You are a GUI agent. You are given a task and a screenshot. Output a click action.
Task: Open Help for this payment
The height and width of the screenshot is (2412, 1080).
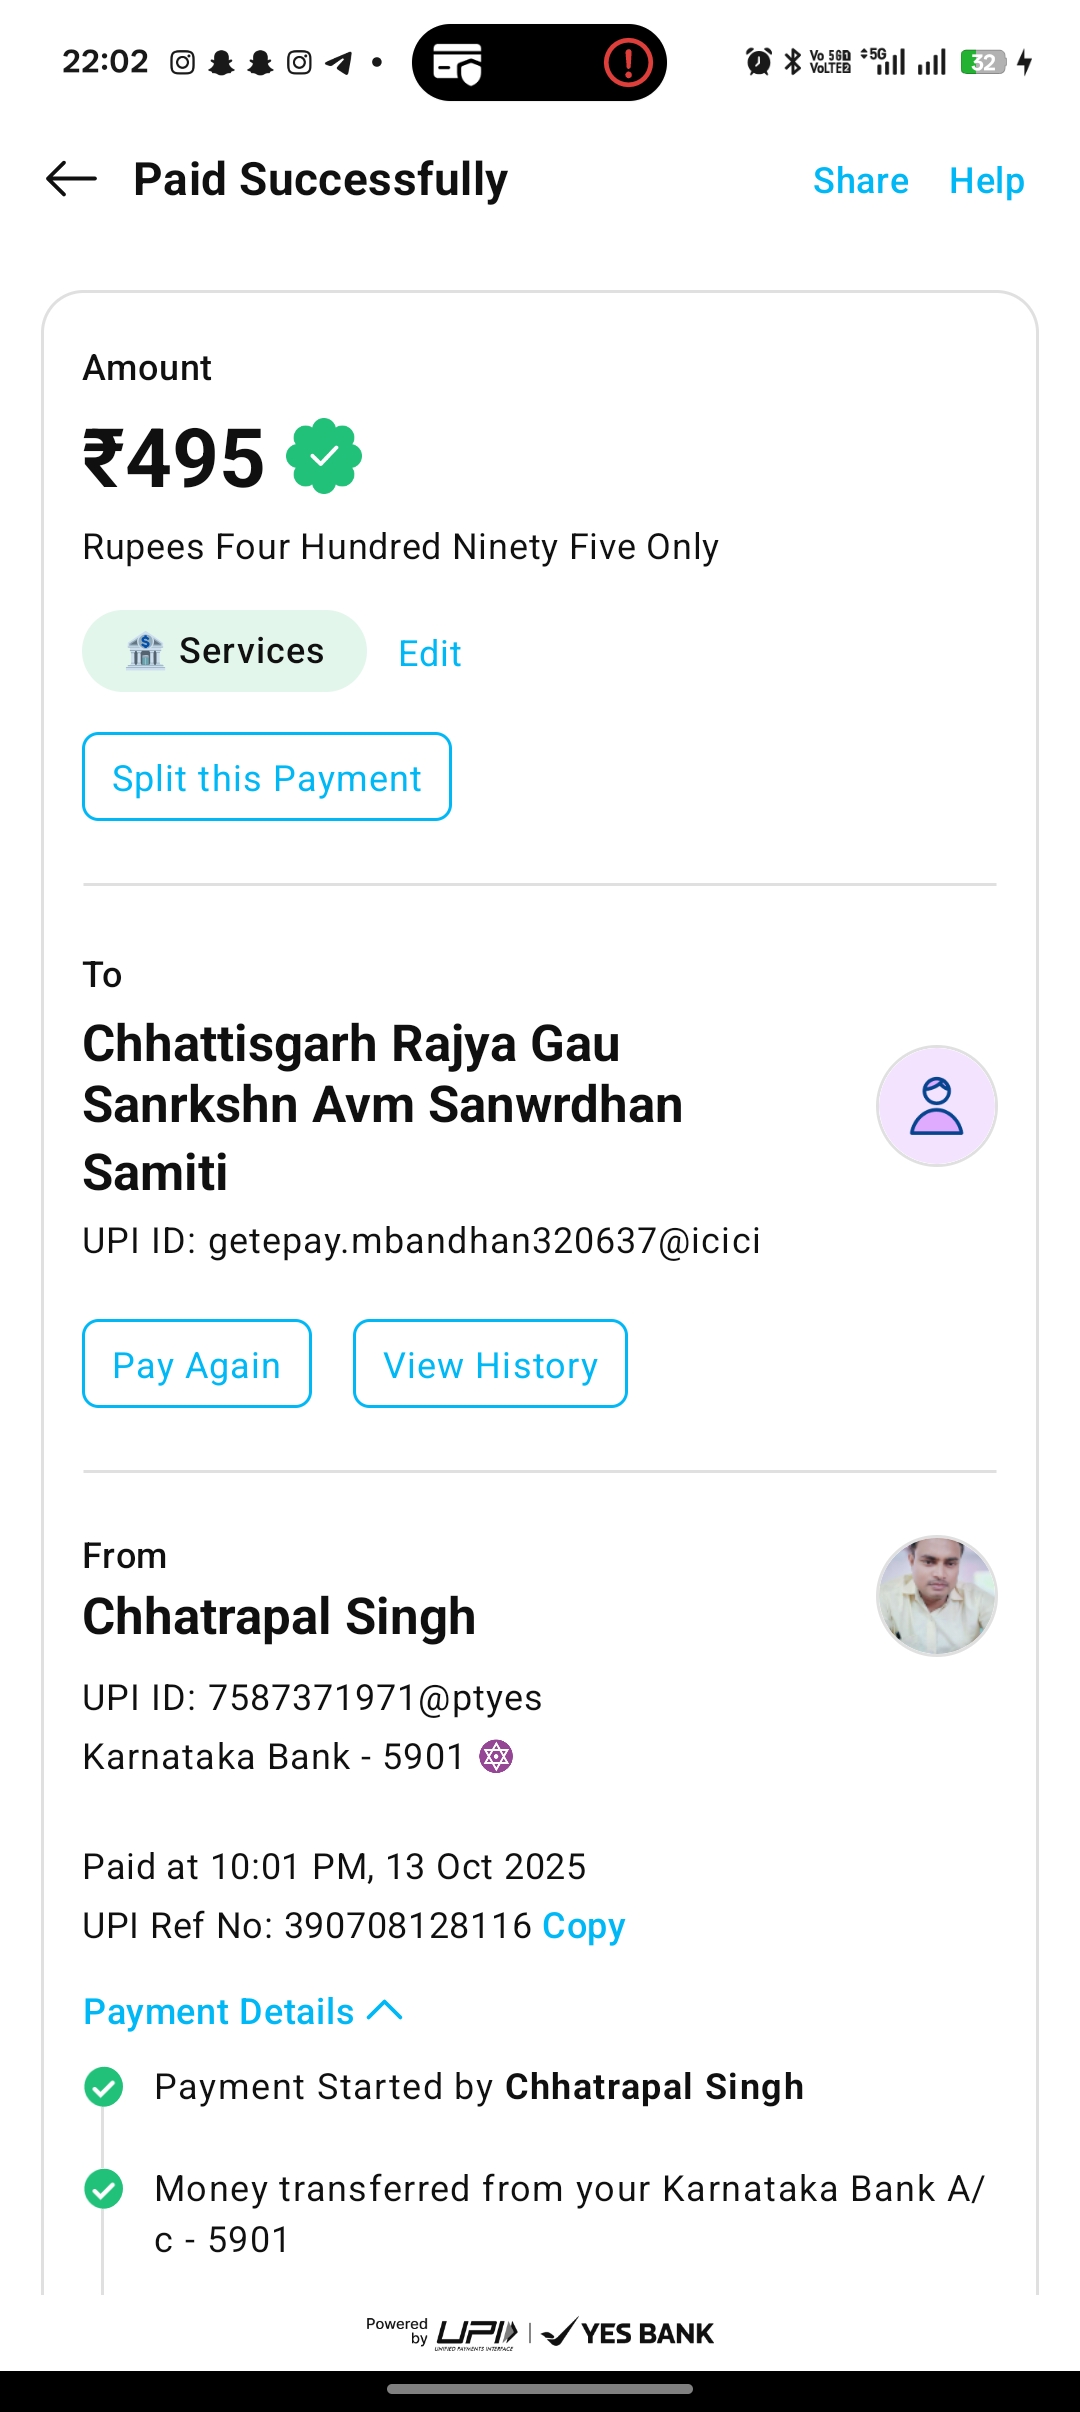click(x=986, y=181)
